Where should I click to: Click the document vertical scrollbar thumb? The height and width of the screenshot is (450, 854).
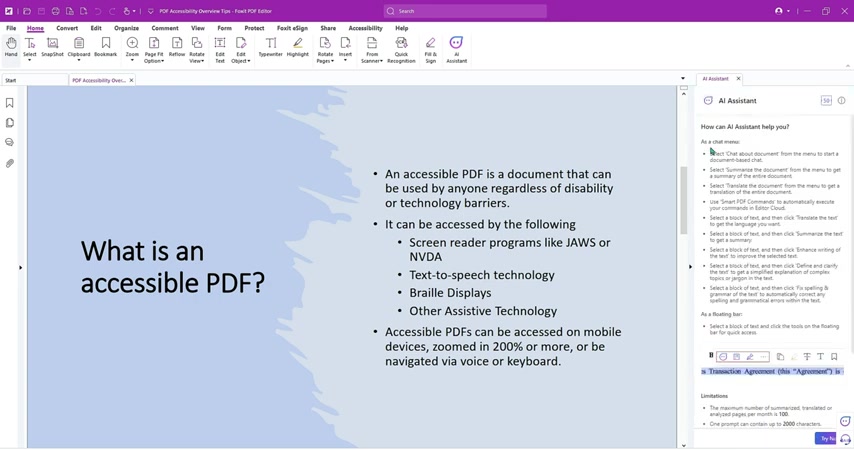[x=684, y=200]
